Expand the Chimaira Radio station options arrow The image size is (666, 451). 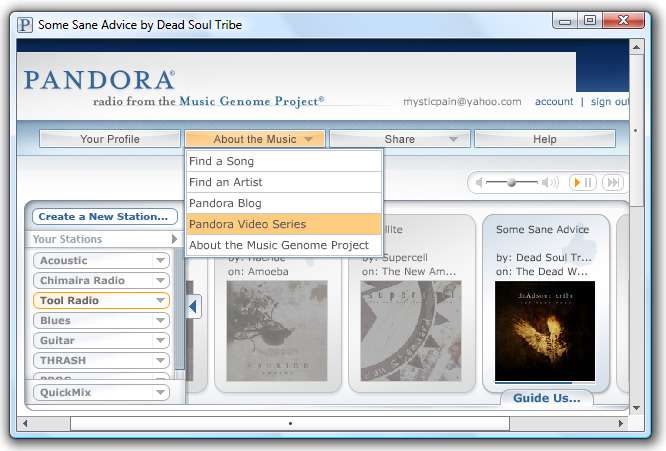click(x=160, y=280)
